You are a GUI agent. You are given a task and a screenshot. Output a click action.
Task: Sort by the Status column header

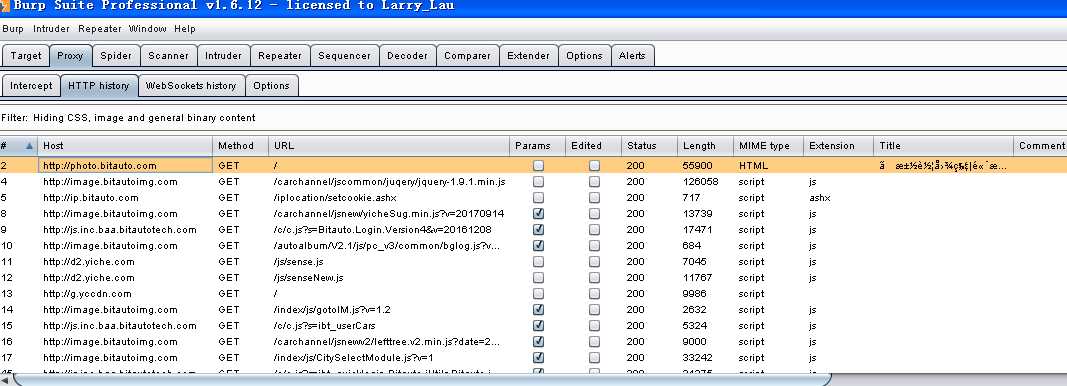(x=649, y=146)
